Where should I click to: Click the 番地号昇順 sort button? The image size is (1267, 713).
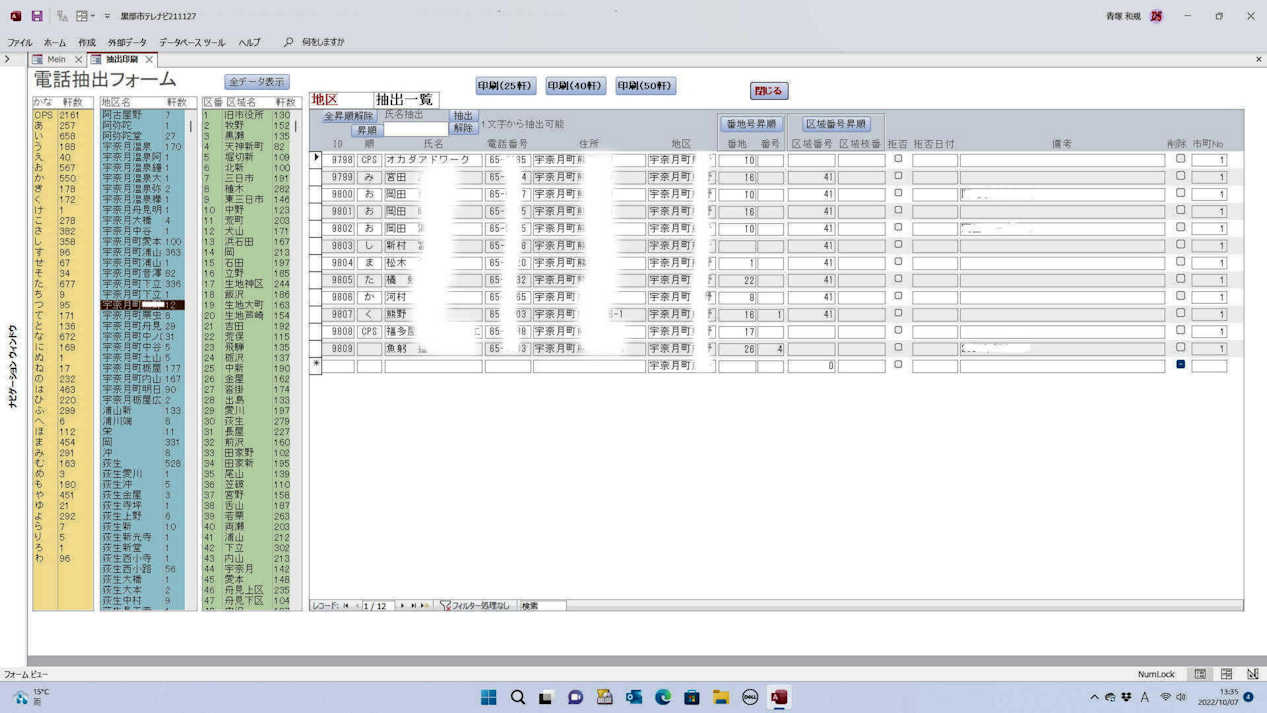pos(751,124)
